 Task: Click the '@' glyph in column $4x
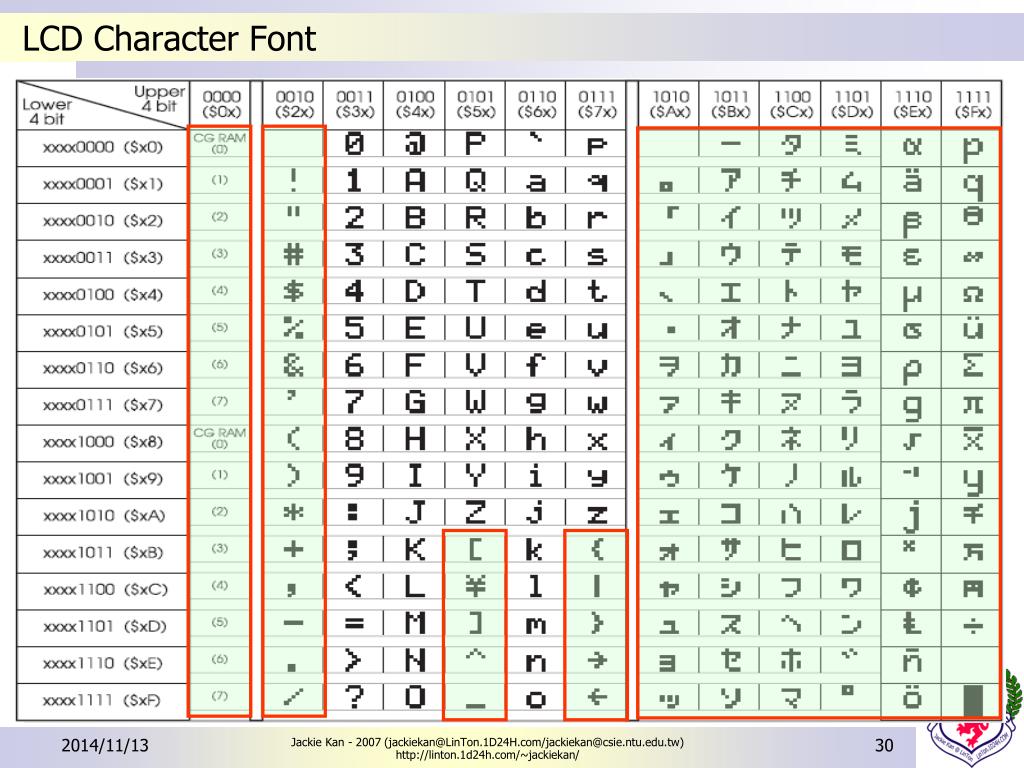[x=415, y=144]
